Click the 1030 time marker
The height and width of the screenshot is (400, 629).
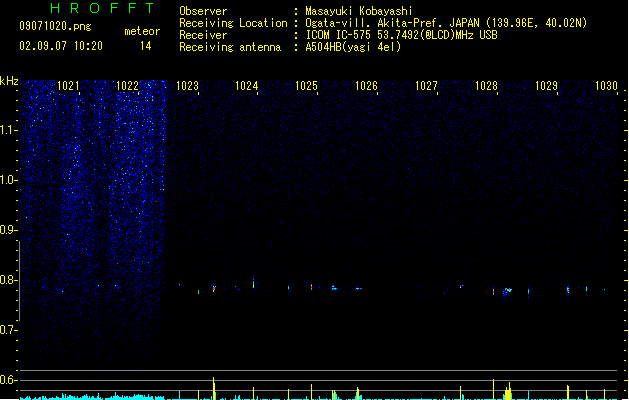tap(606, 86)
